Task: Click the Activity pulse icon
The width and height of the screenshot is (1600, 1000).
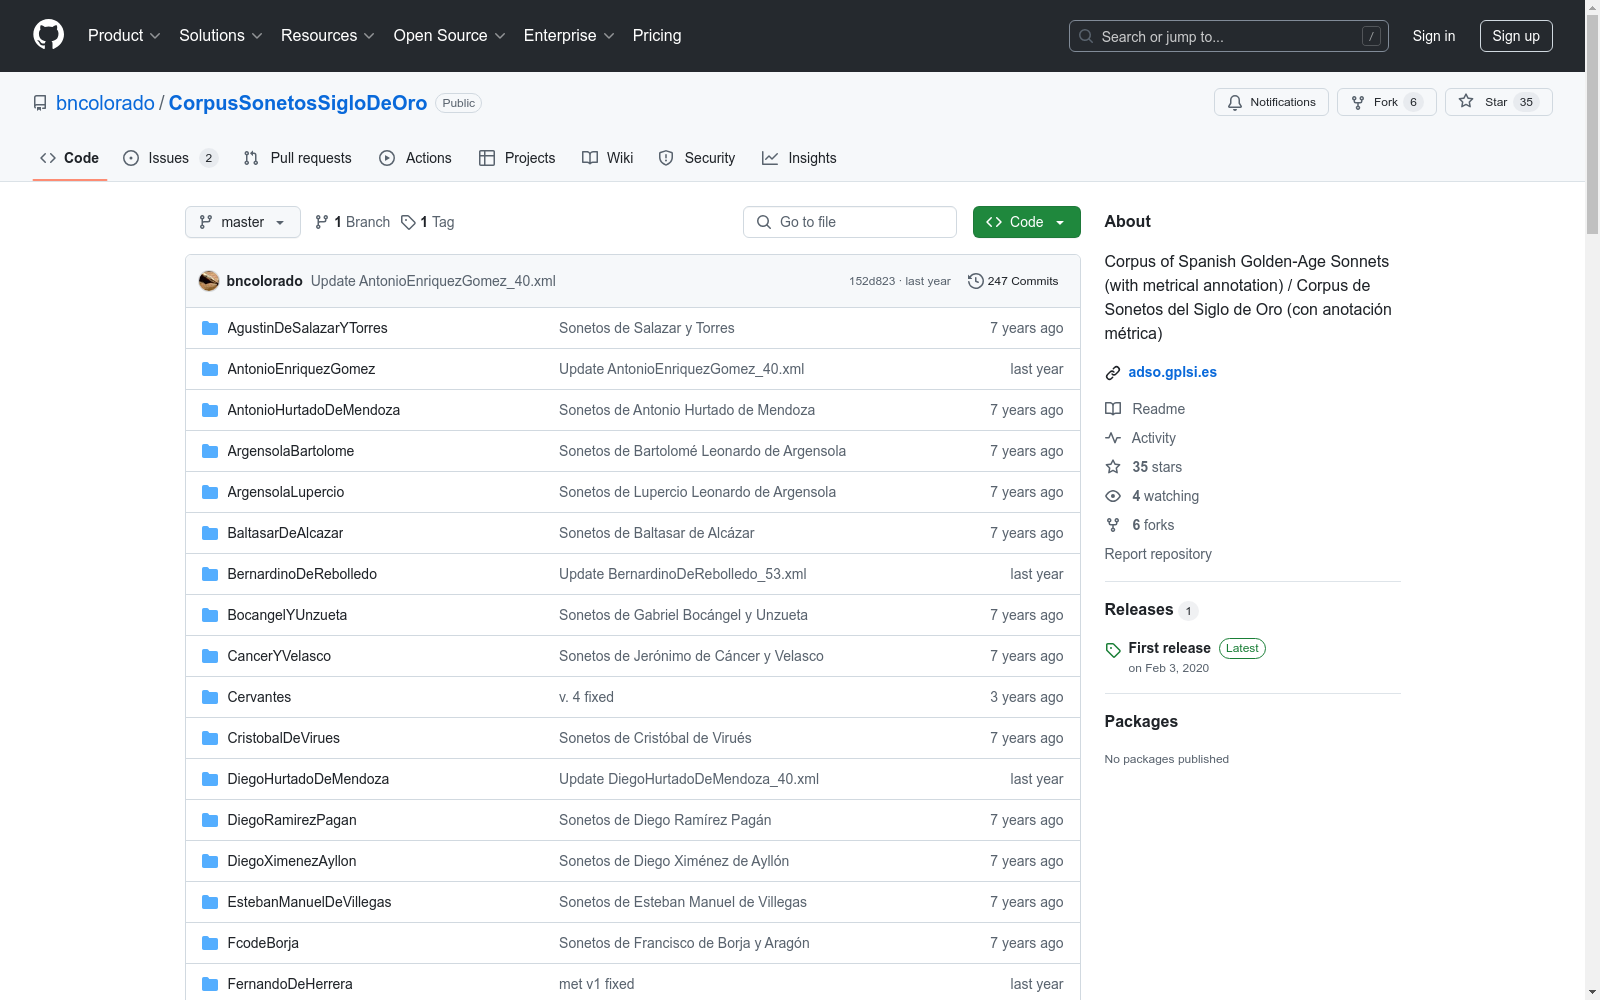Action: pos(1113,438)
